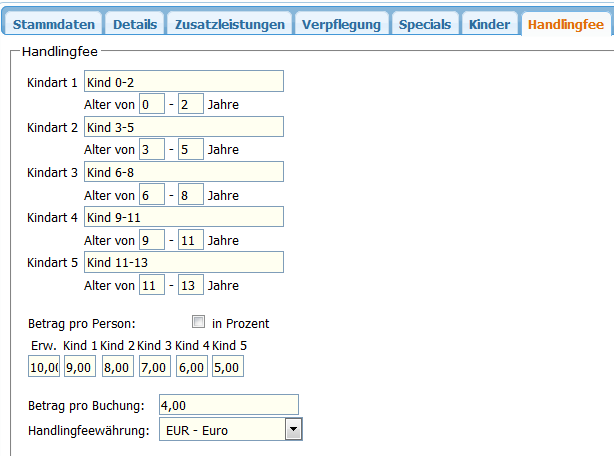
Task: Open the Handlingfeewährung dropdown
Action: [293, 430]
